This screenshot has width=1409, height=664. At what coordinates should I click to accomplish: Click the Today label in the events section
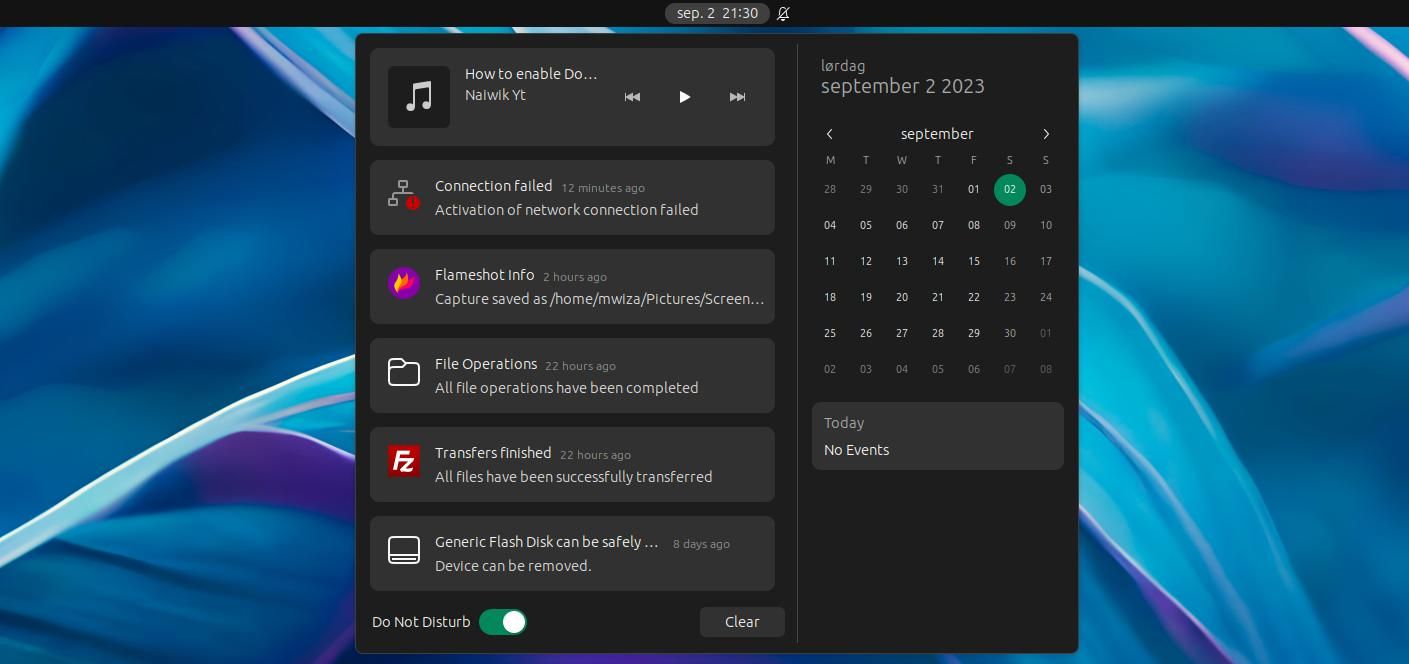[x=843, y=422]
